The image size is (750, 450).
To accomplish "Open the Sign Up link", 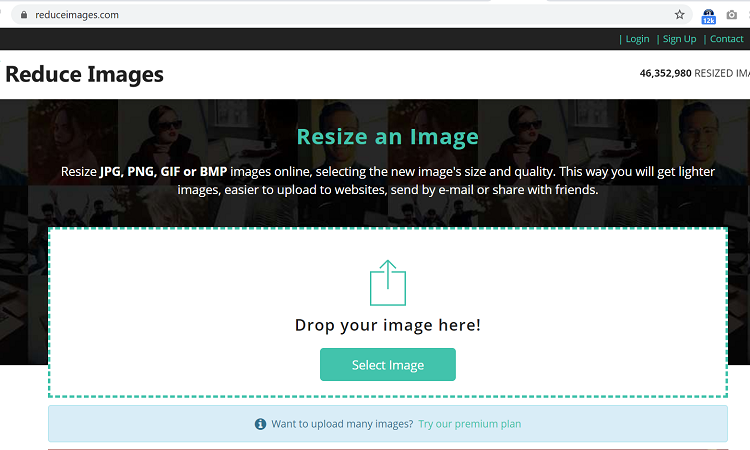I will (679, 39).
